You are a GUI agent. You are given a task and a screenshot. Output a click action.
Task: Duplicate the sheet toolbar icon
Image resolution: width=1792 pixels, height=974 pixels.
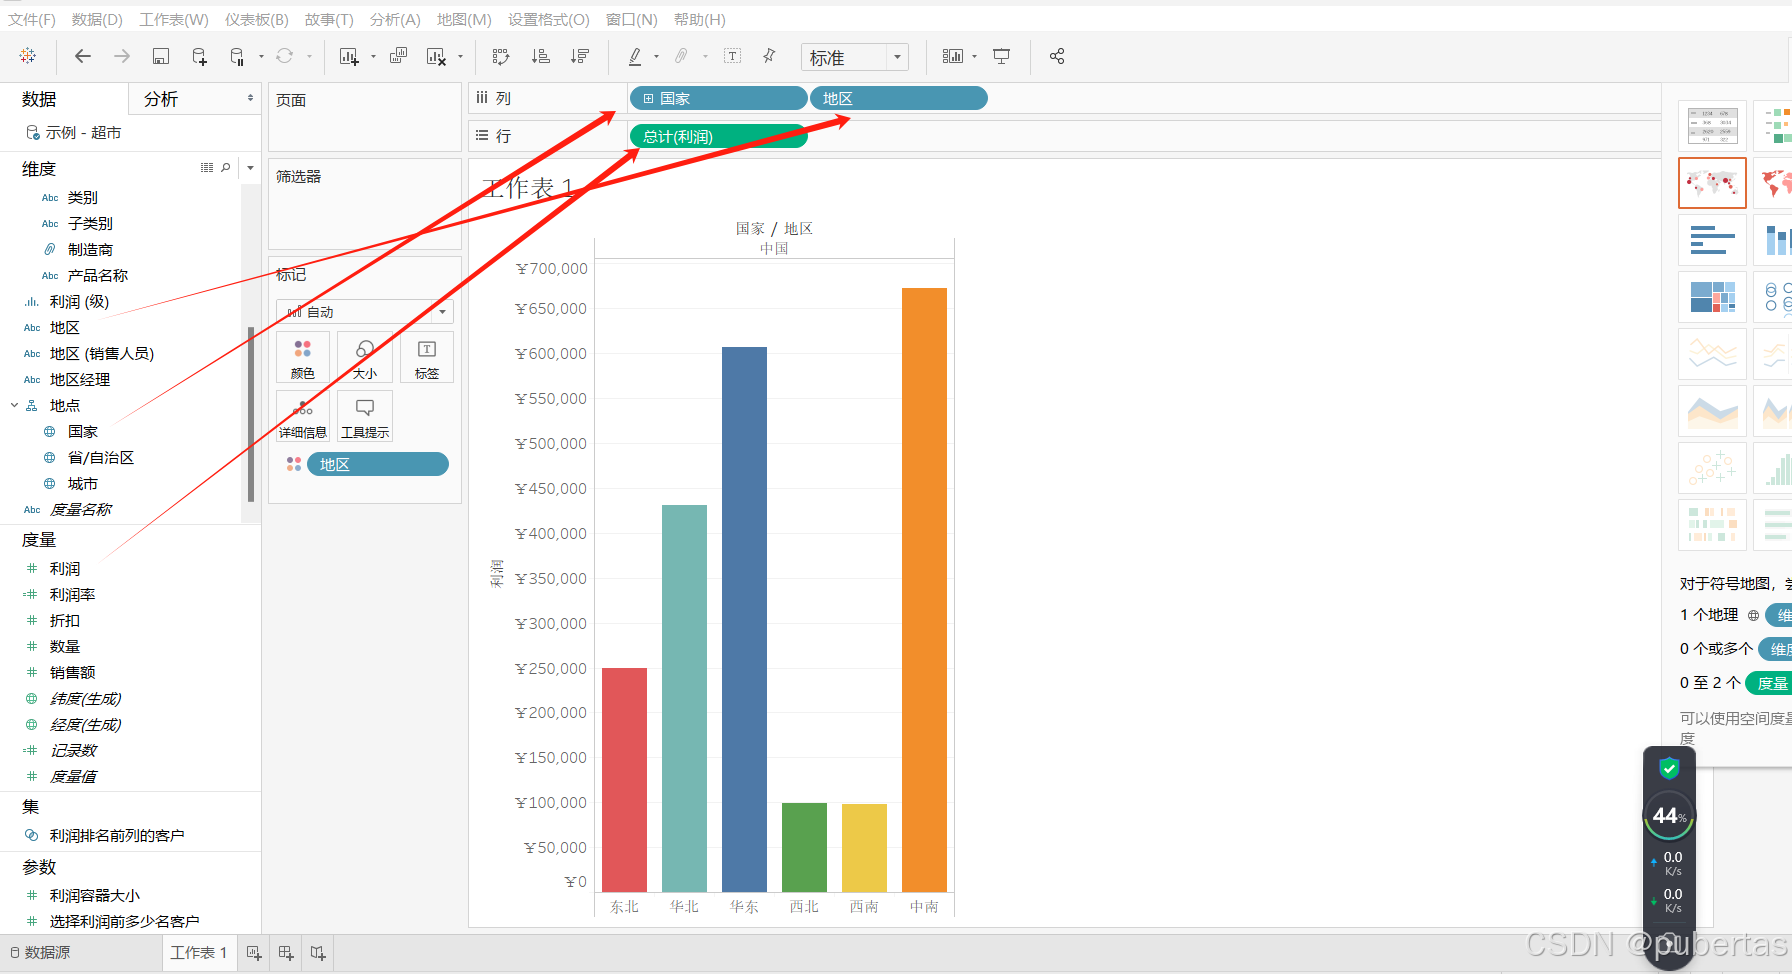coord(398,56)
